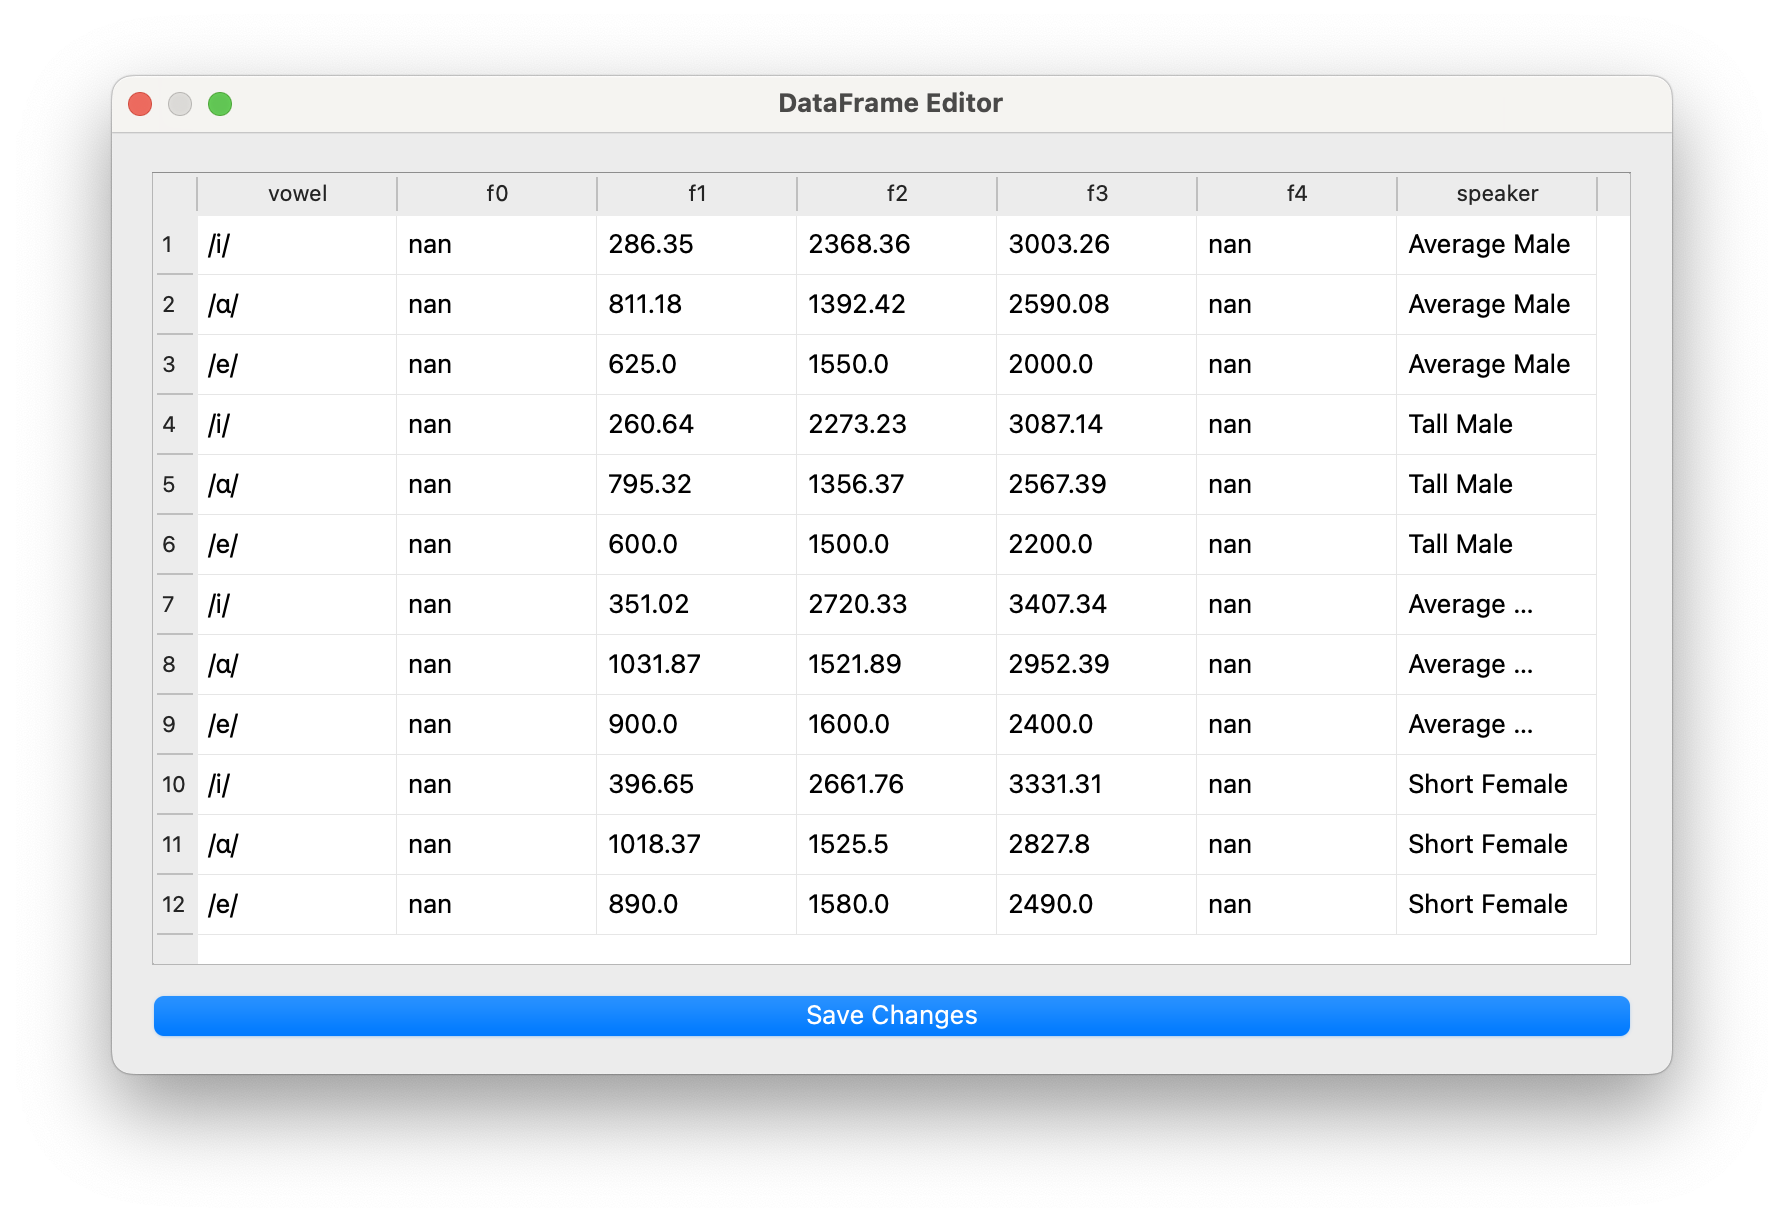Screen dimensions: 1784x1222
Task: Click the Short Female cell in row 11
Action: click(1497, 845)
